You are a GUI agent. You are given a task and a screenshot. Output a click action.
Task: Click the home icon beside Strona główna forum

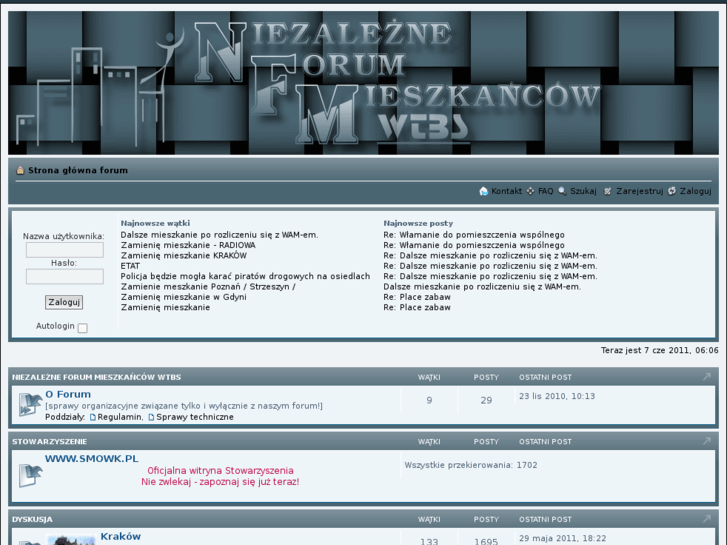coord(20,170)
